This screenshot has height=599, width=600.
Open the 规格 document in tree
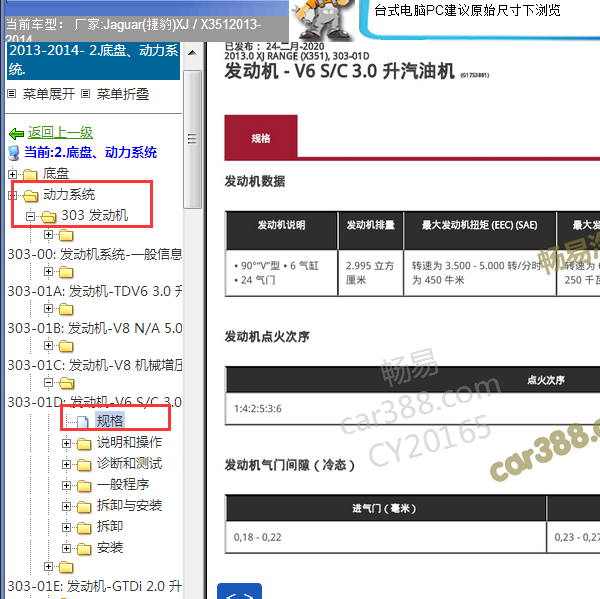coord(110,421)
